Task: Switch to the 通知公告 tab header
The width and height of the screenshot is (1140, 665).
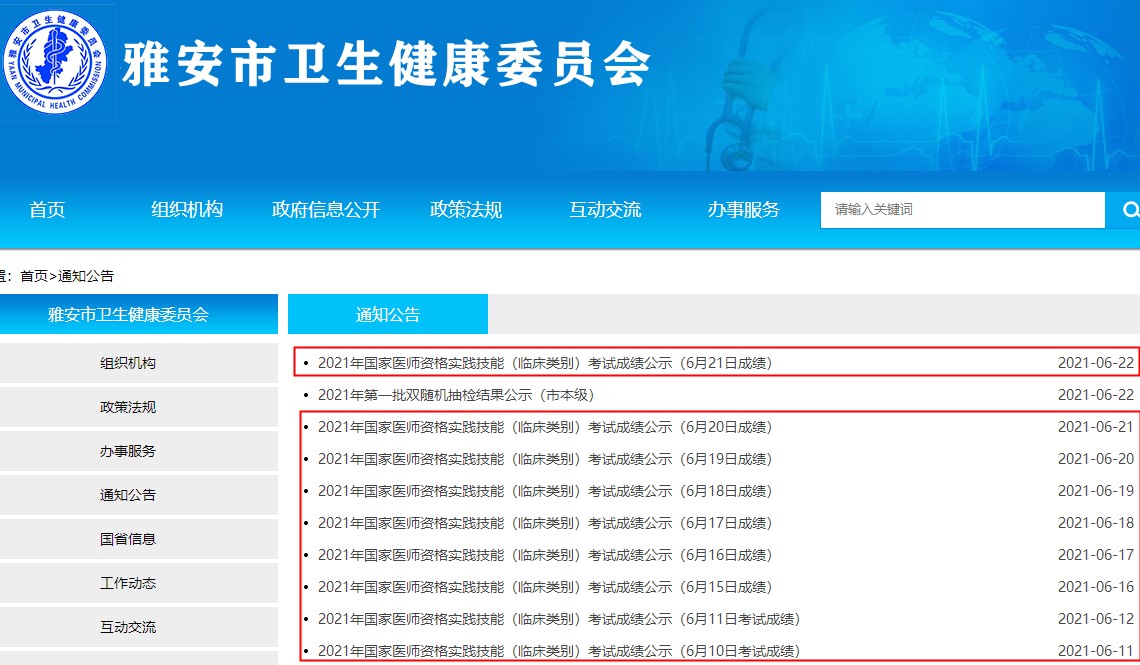Action: click(x=388, y=315)
